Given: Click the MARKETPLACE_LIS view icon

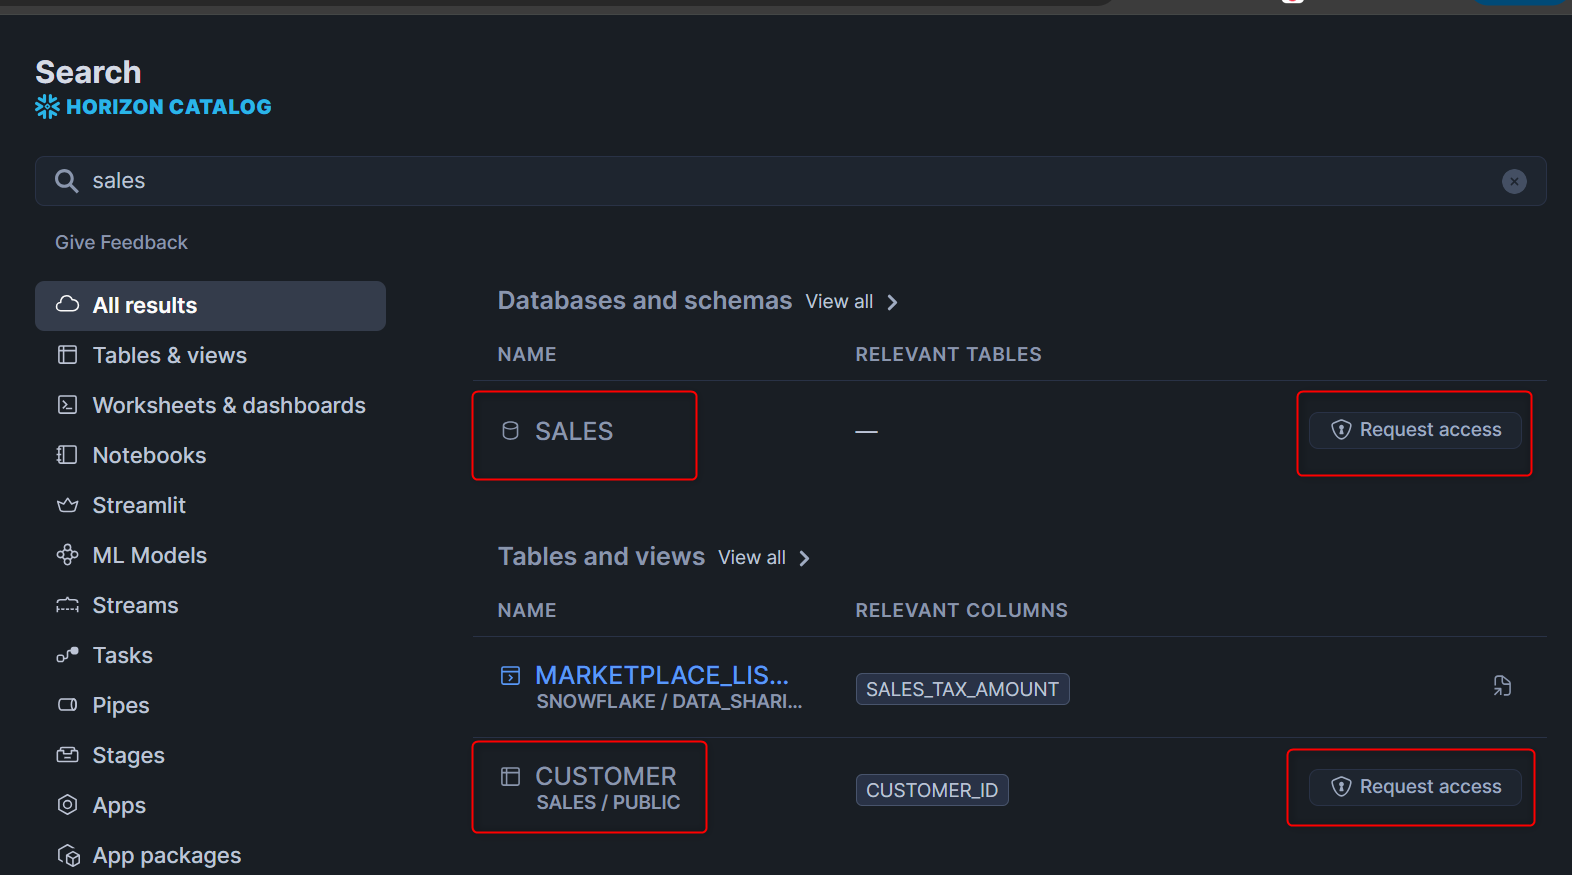Looking at the screenshot, I should 510,676.
